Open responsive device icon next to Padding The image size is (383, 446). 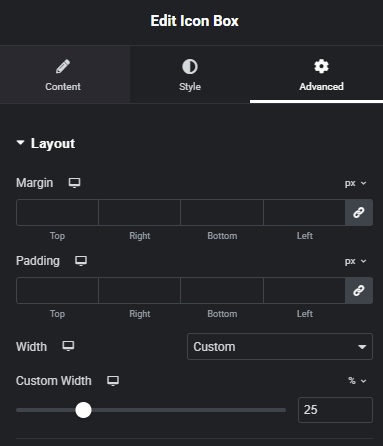[81, 261]
